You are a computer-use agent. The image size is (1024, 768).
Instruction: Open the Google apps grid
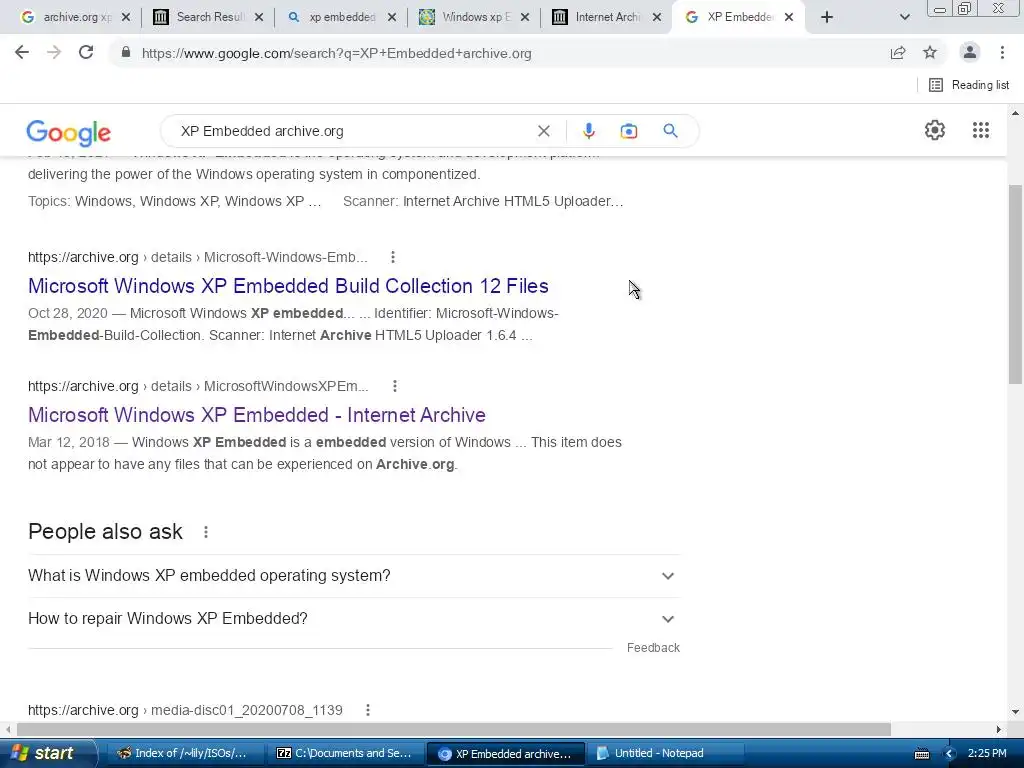pyautogui.click(x=980, y=130)
